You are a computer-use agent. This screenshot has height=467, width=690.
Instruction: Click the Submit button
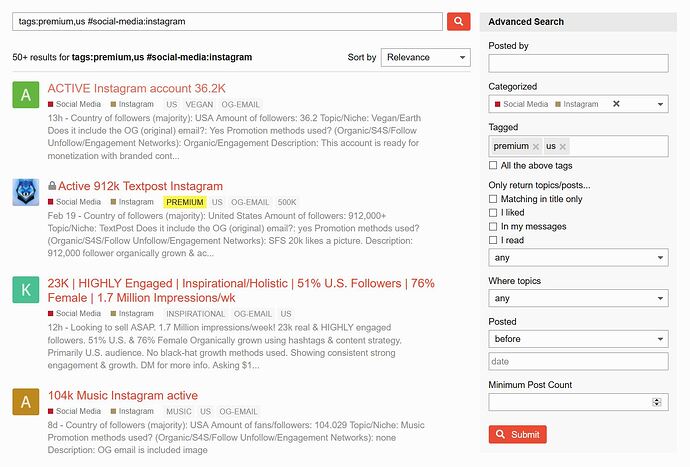point(518,434)
